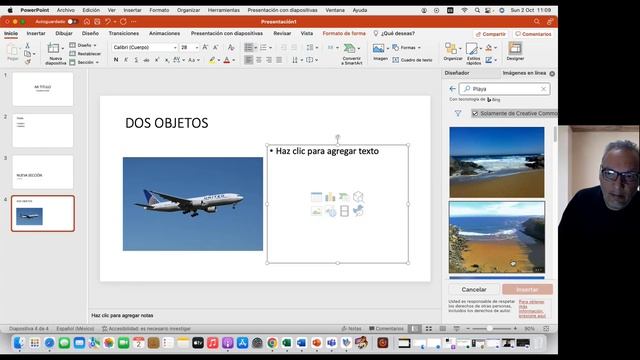Click the Comentarios button at top right

click(533, 34)
